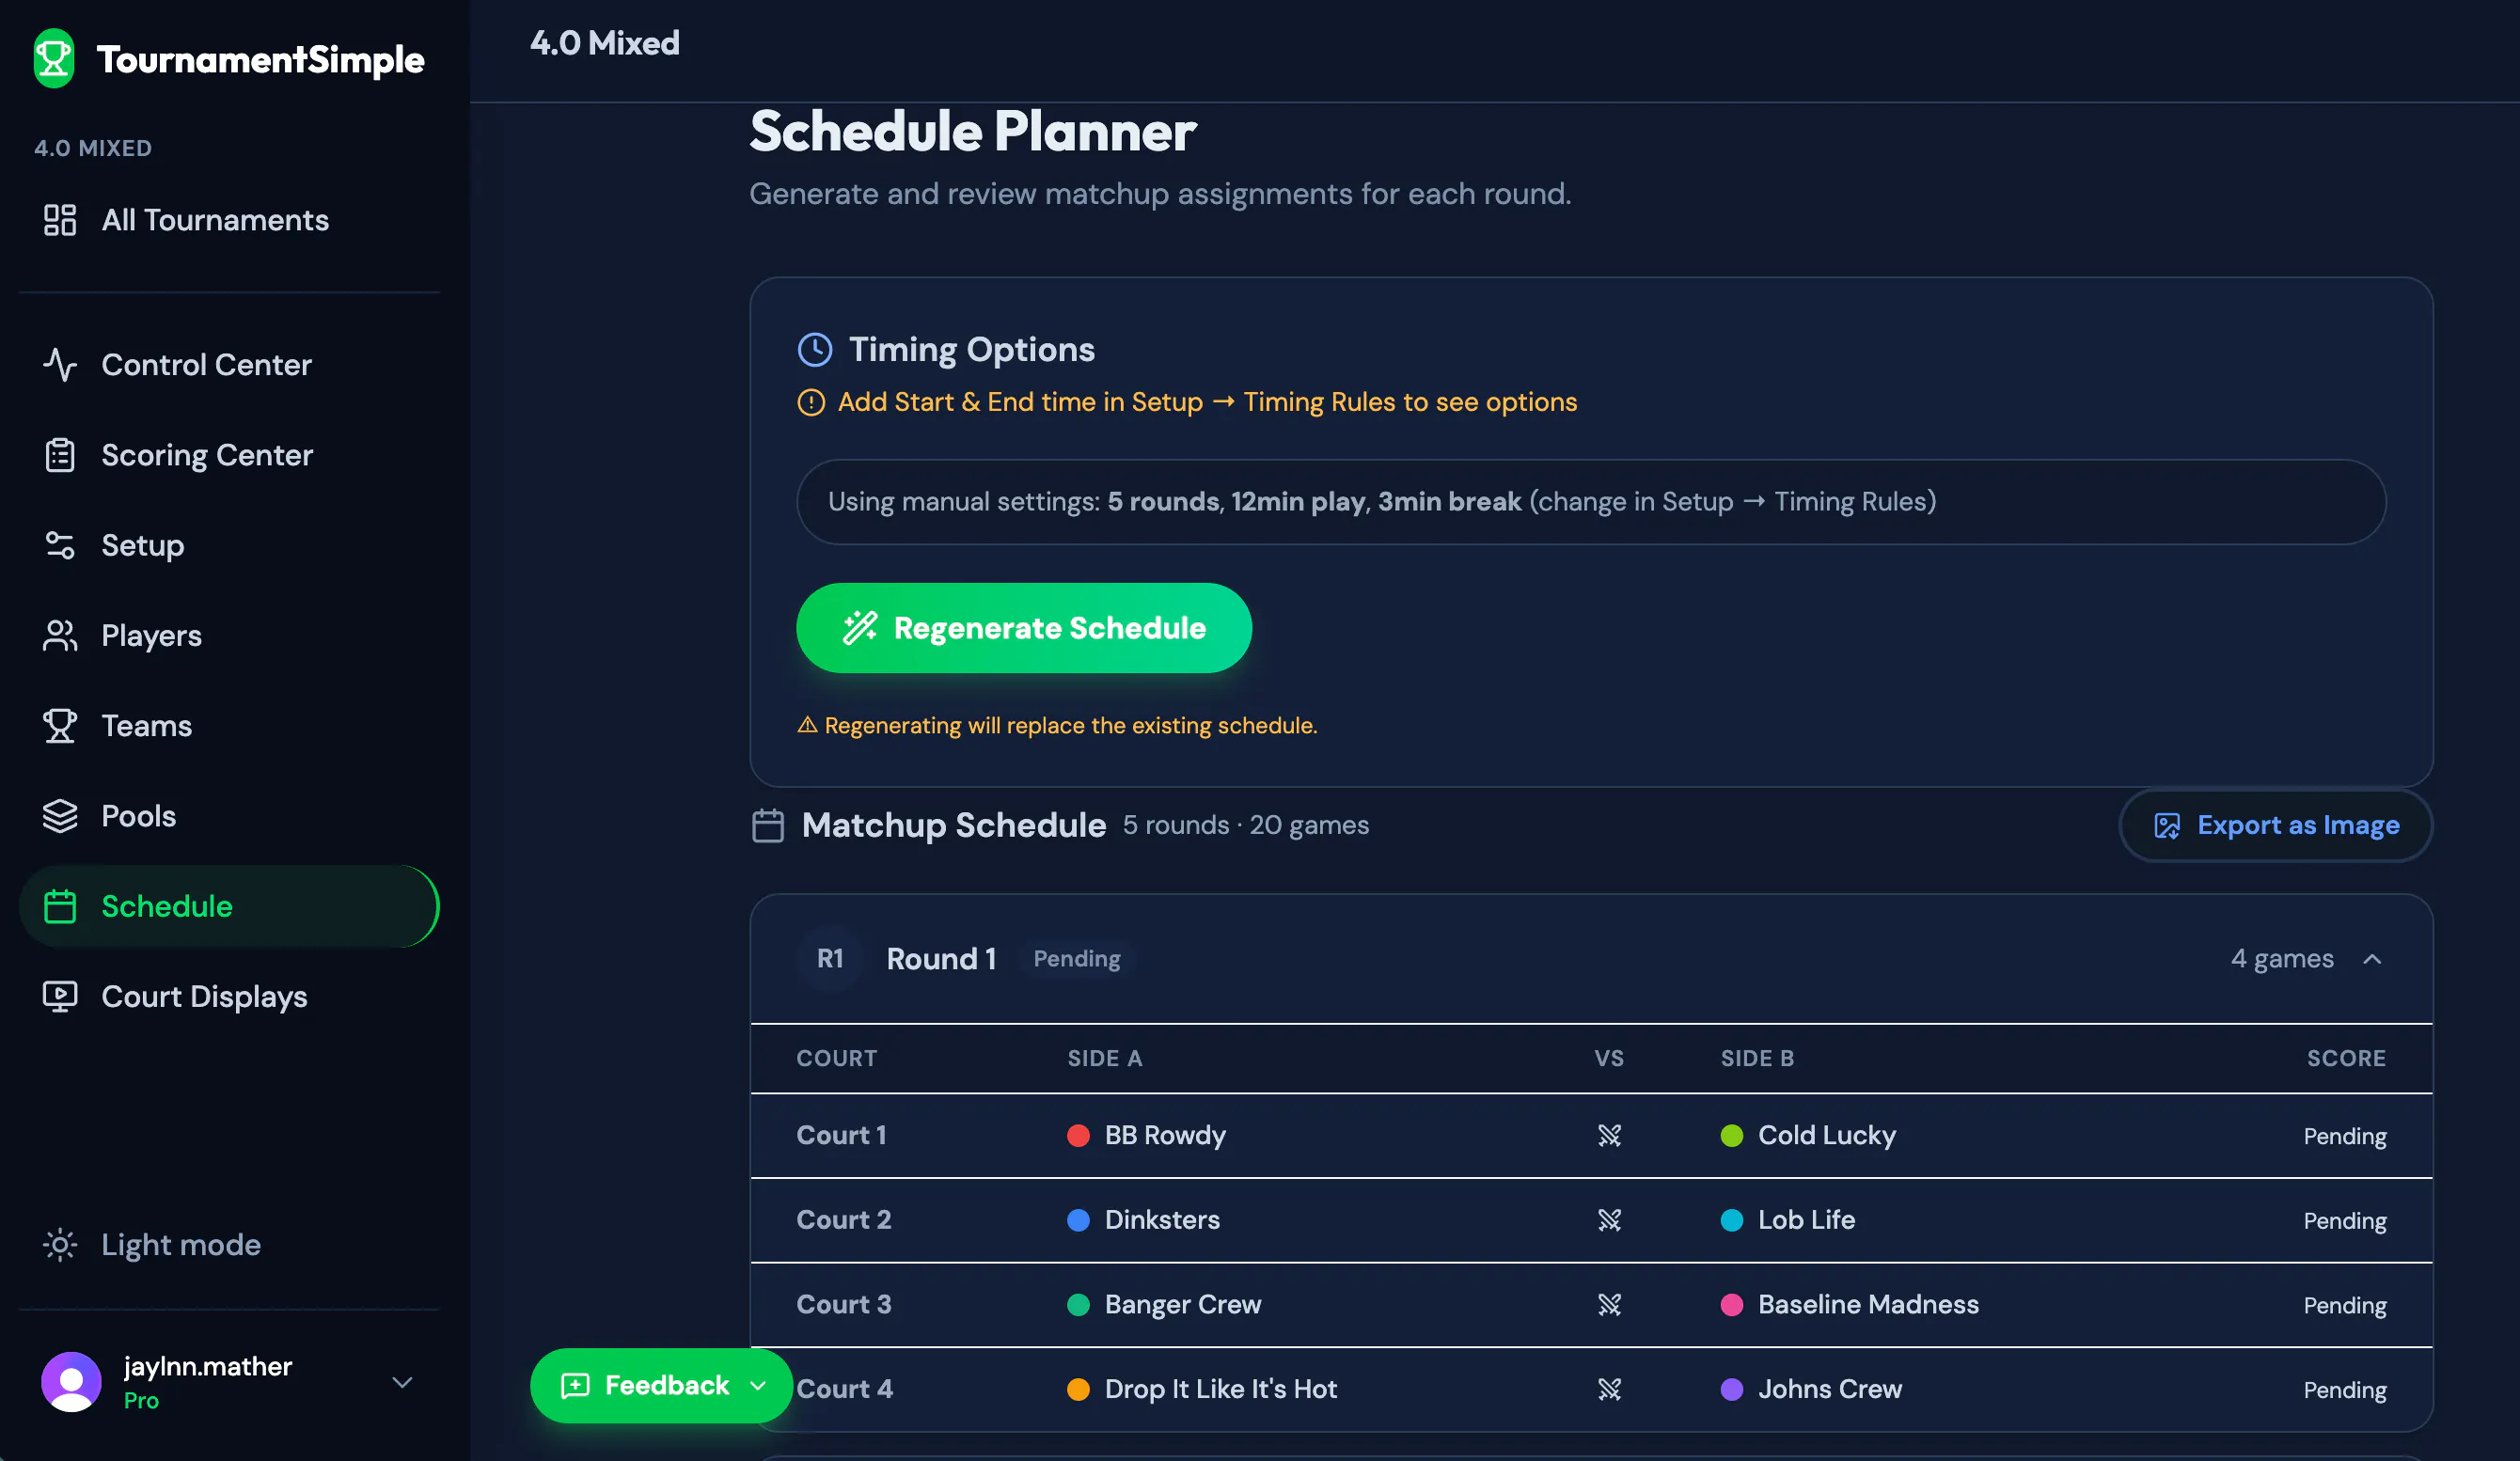This screenshot has width=2520, height=1461.
Task: Click the lime Cold Lucky color dot
Action: click(x=1732, y=1136)
